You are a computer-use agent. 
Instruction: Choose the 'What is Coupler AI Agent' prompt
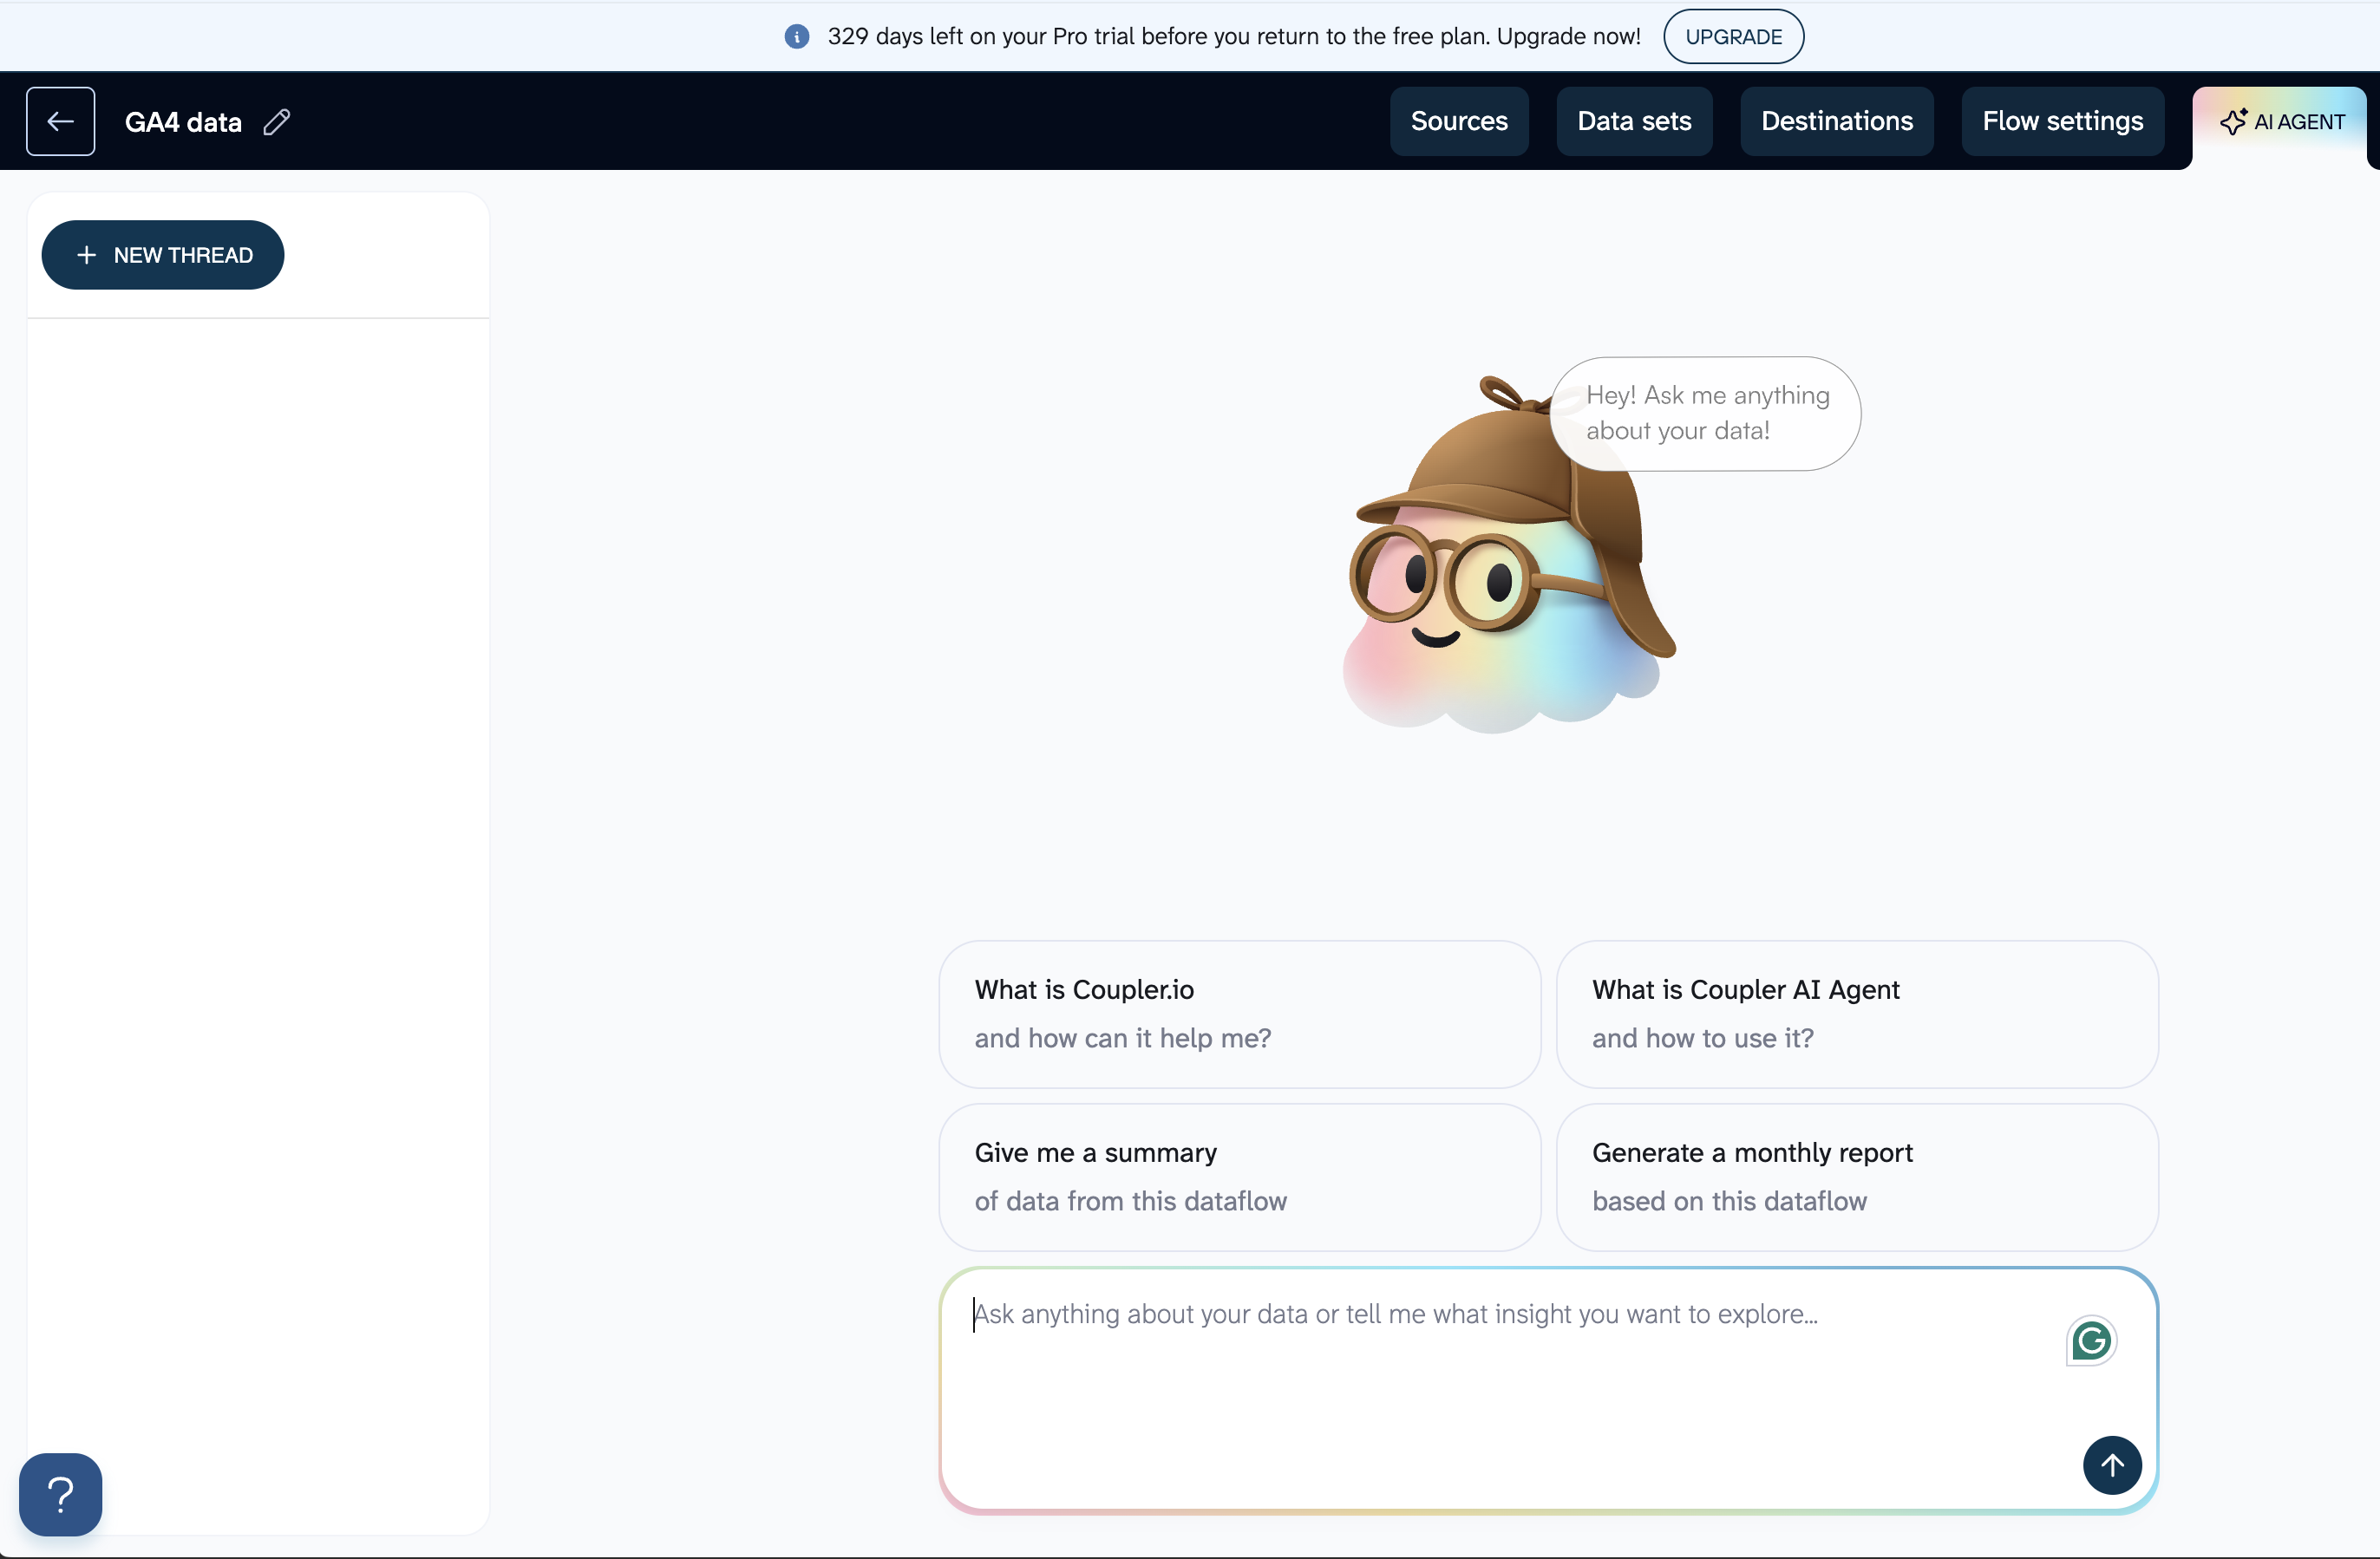tap(1856, 1013)
